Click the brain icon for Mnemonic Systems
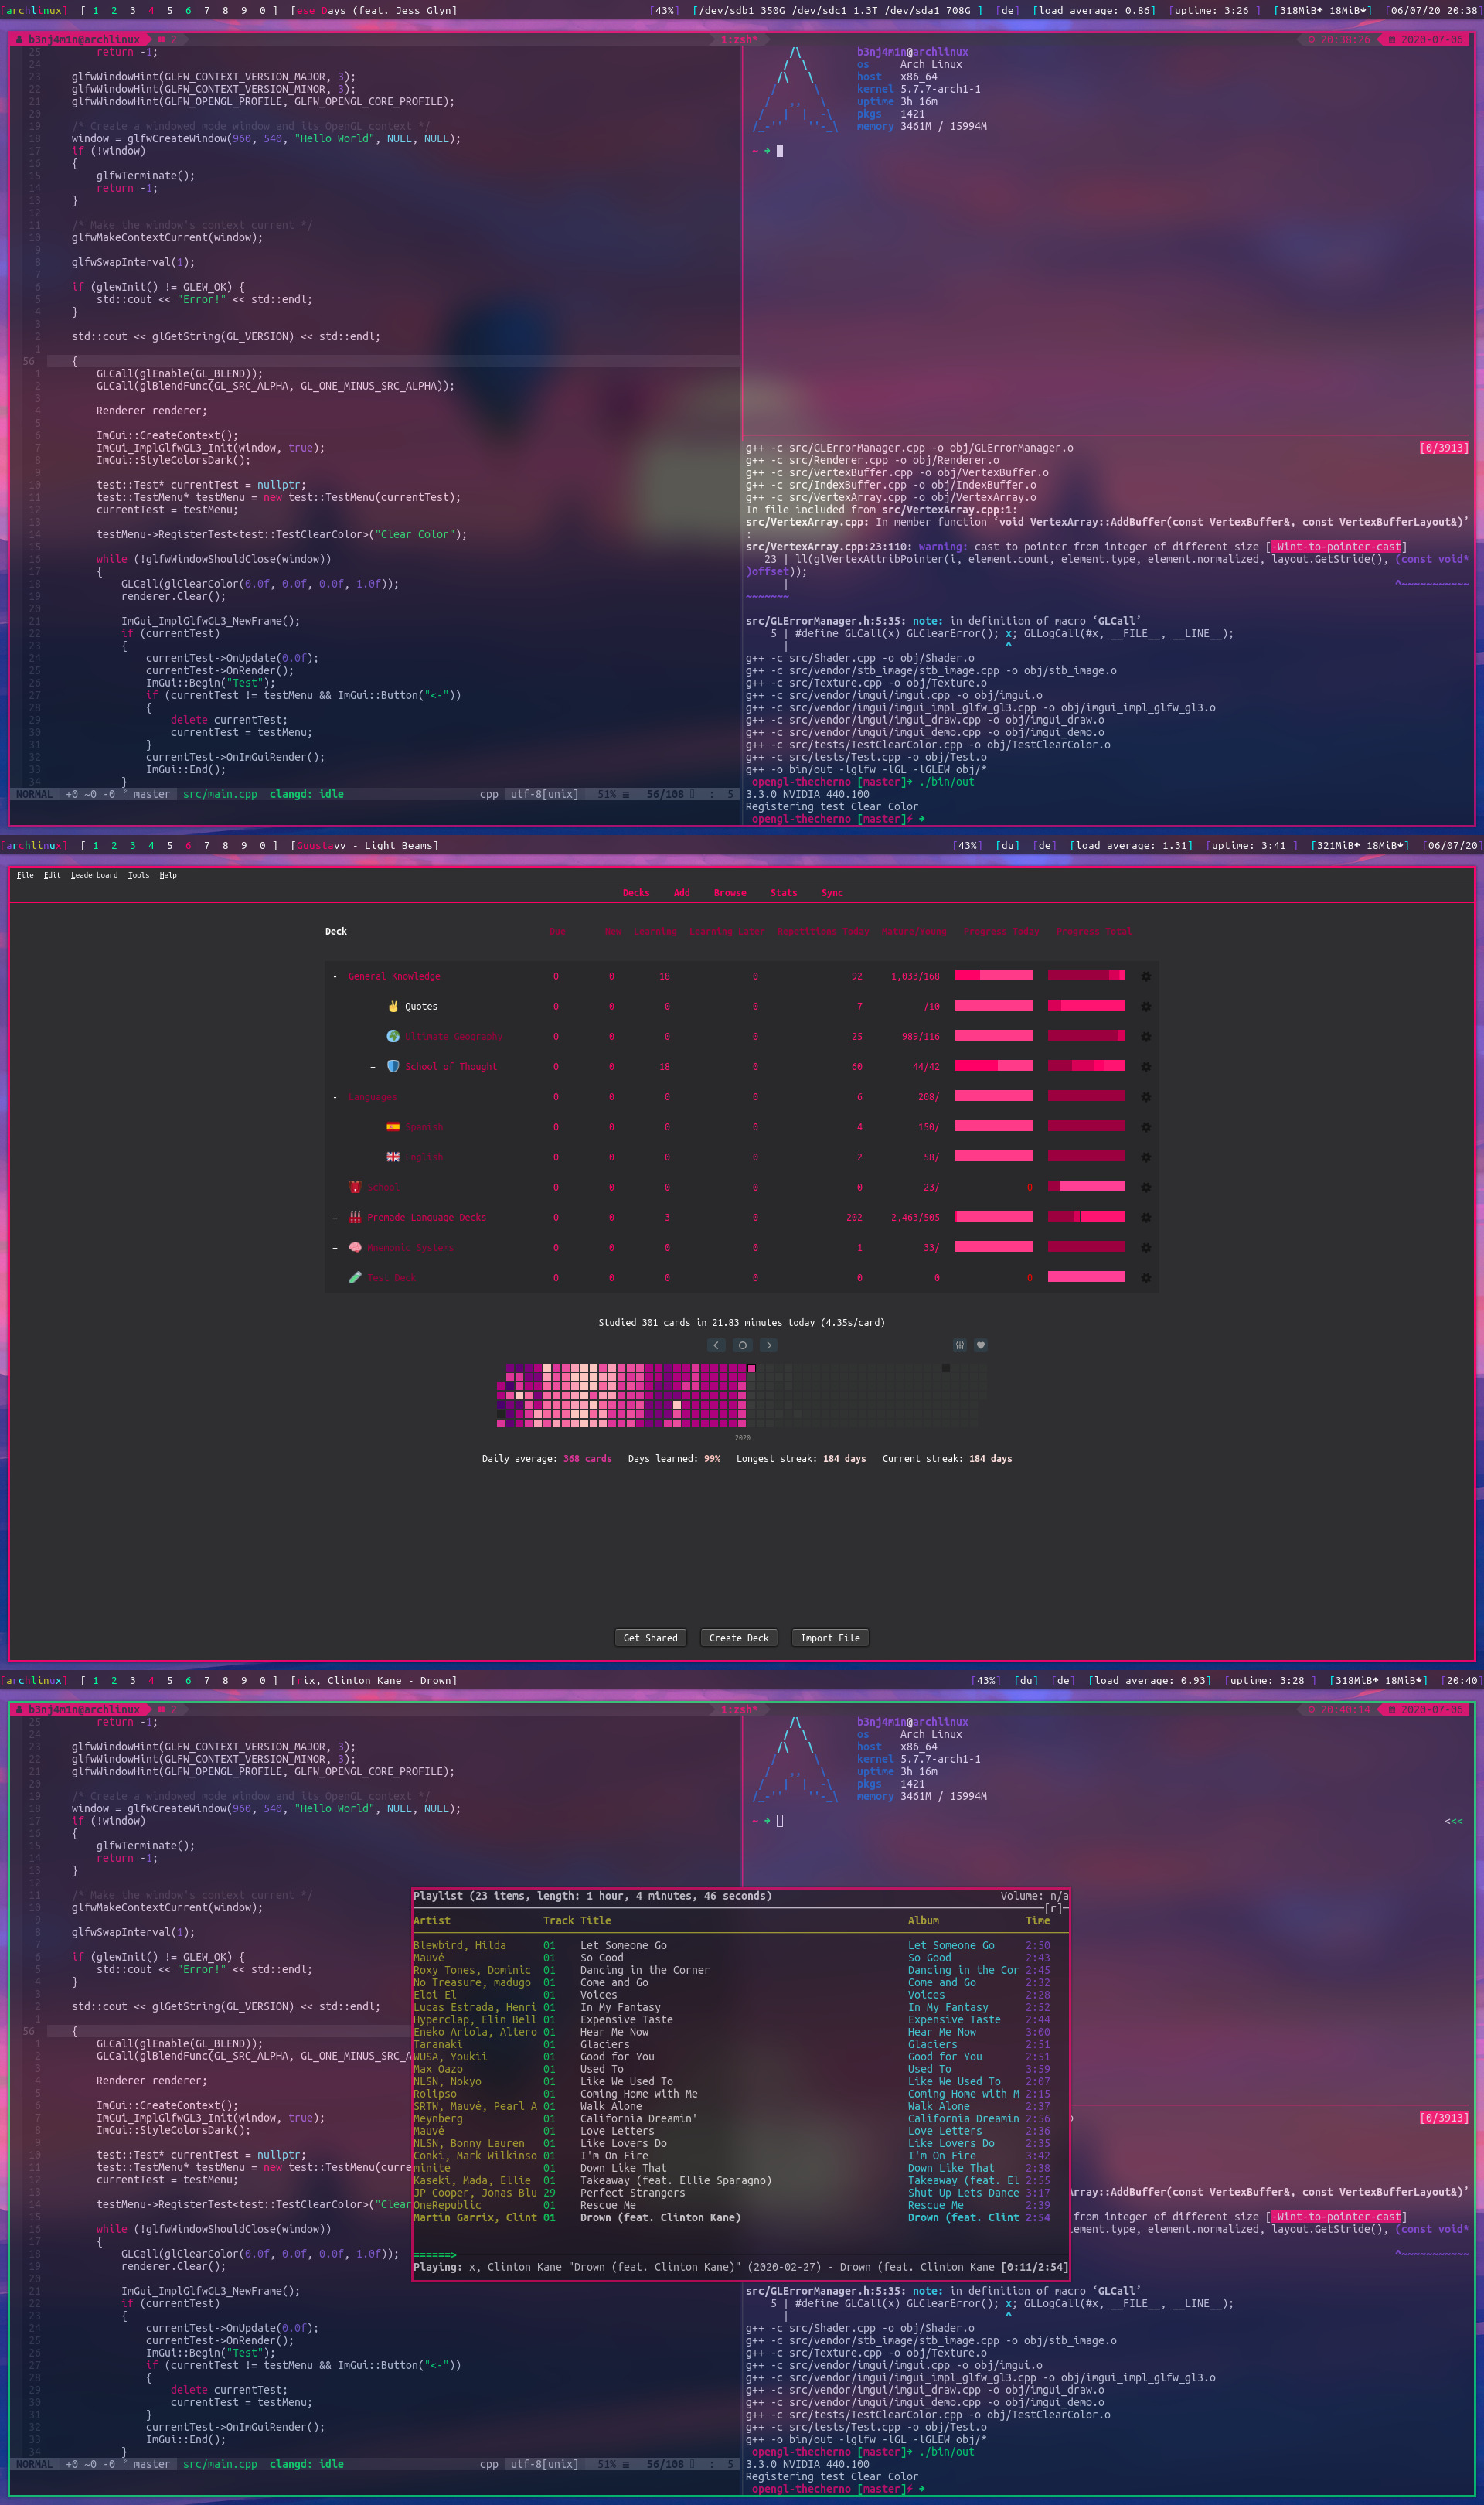The image size is (1484, 2505). pyautogui.click(x=355, y=1247)
